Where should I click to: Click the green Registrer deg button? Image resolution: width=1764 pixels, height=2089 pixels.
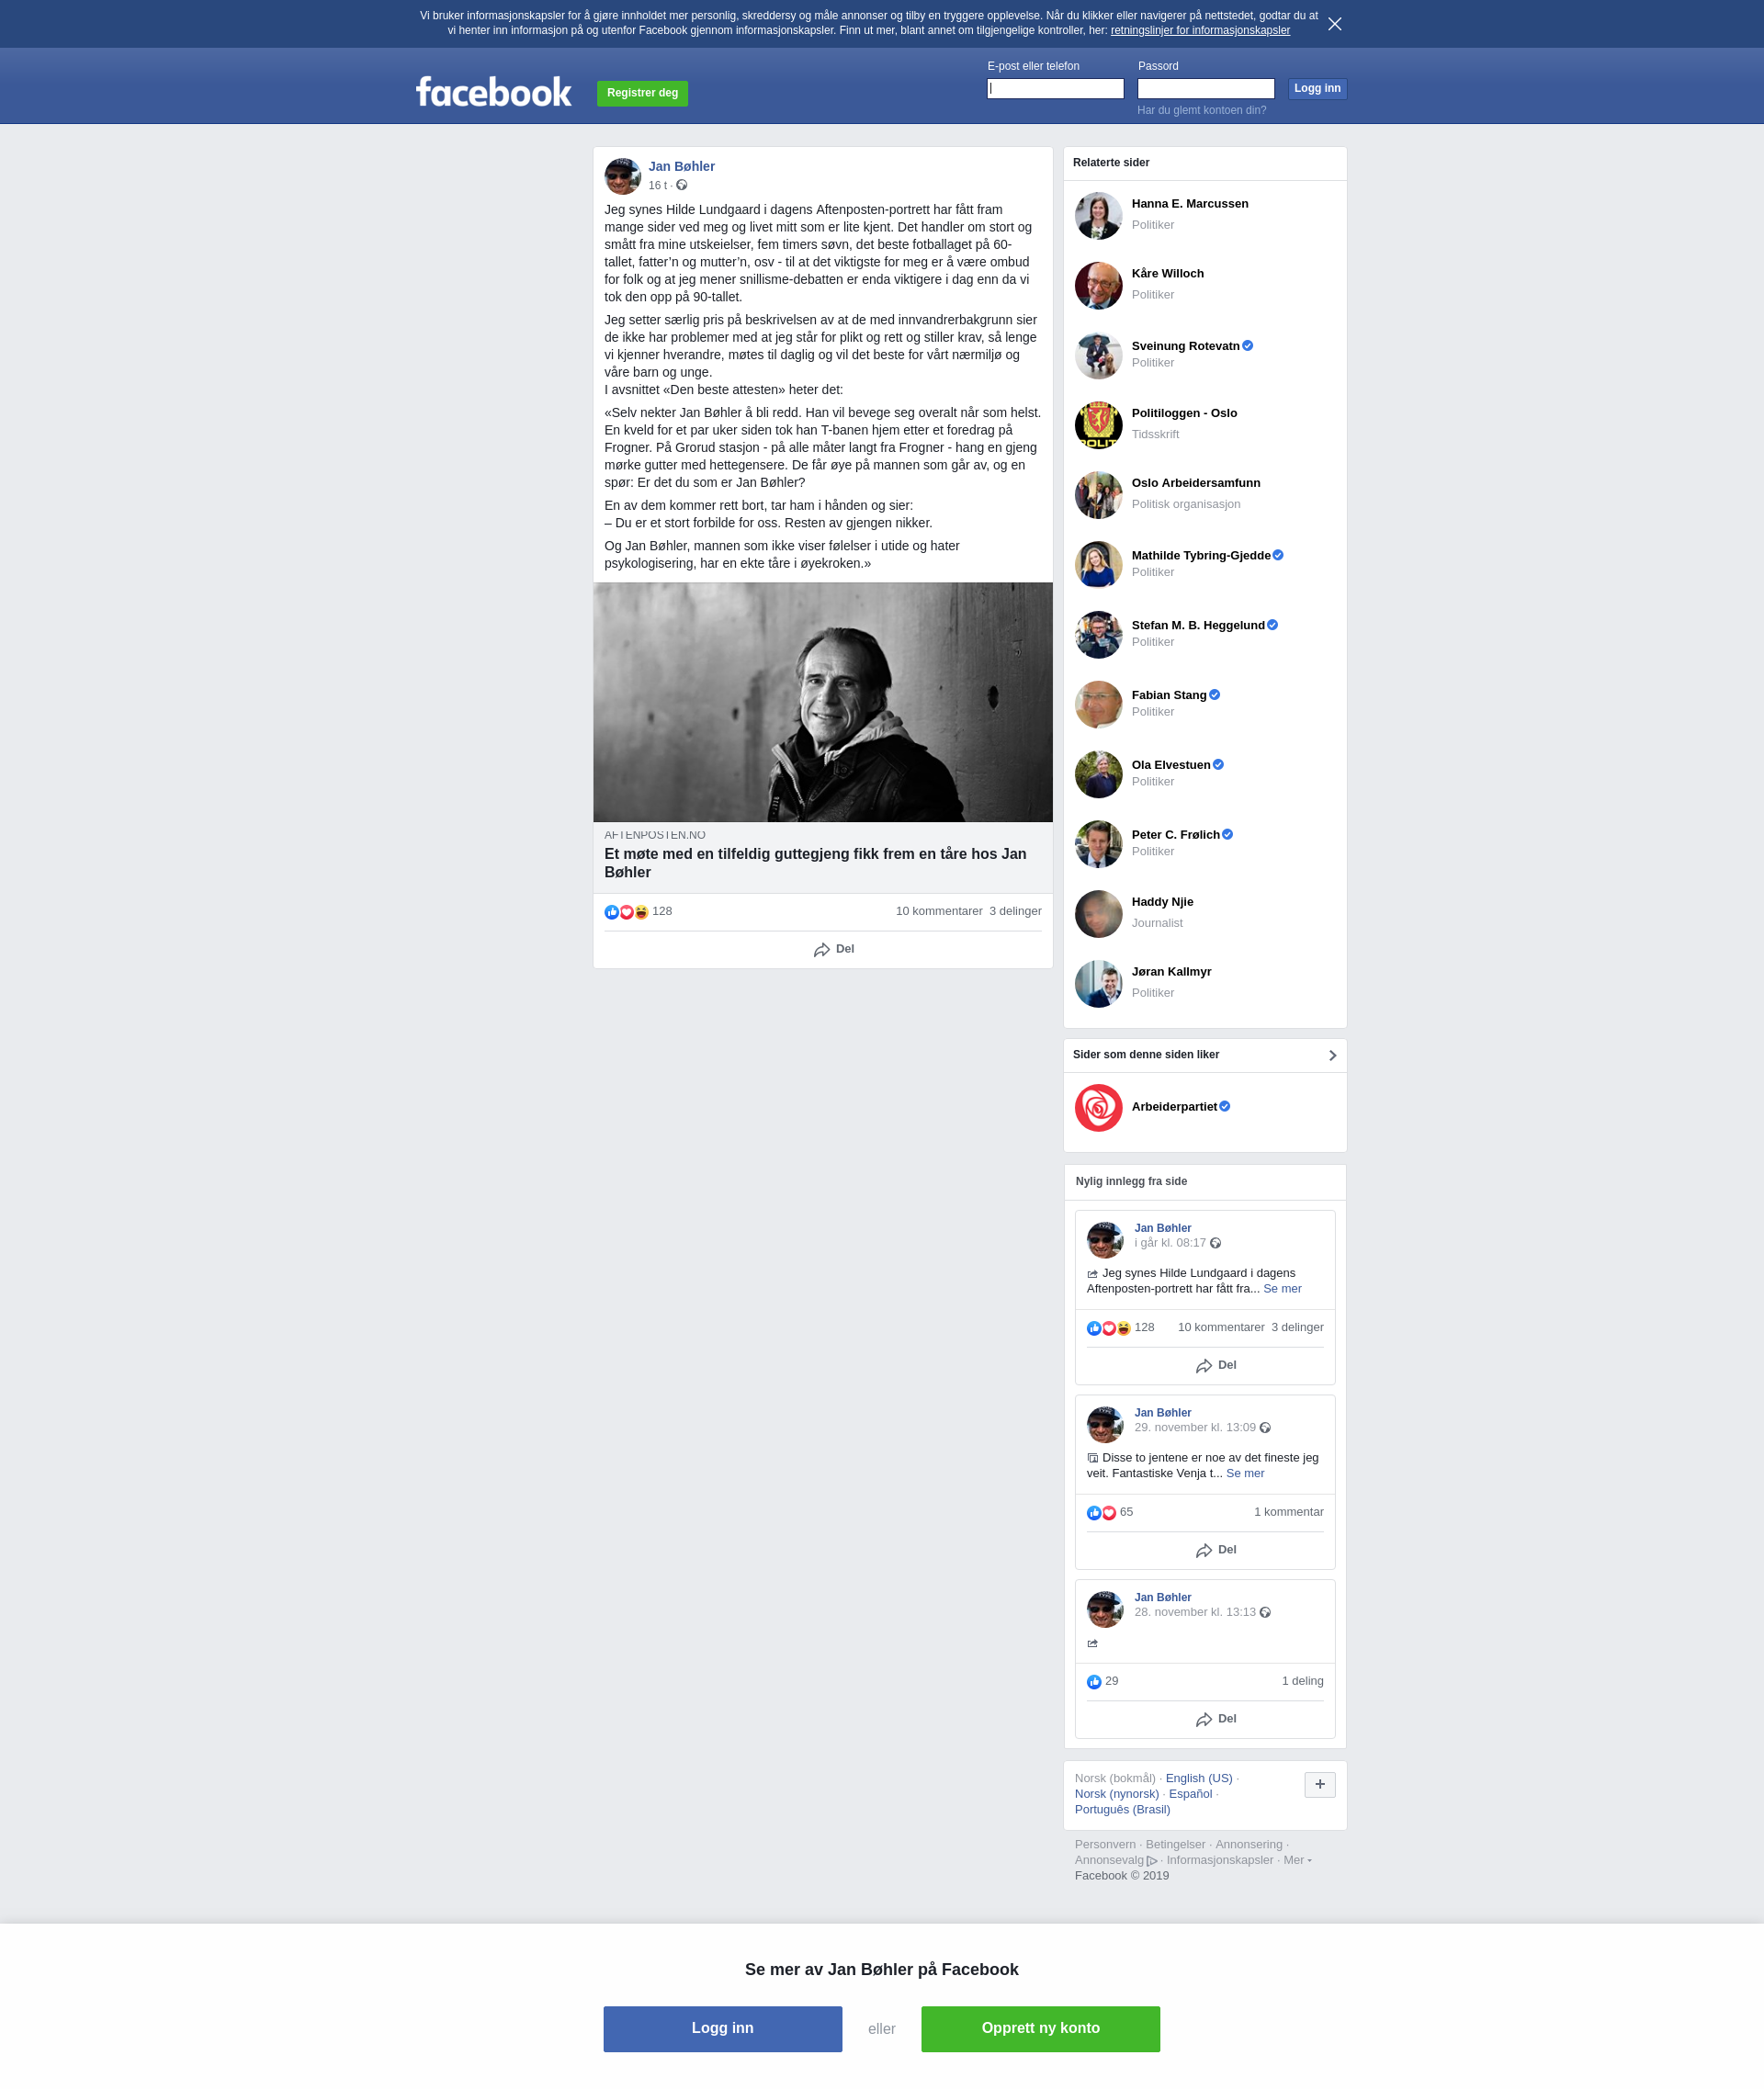642,93
